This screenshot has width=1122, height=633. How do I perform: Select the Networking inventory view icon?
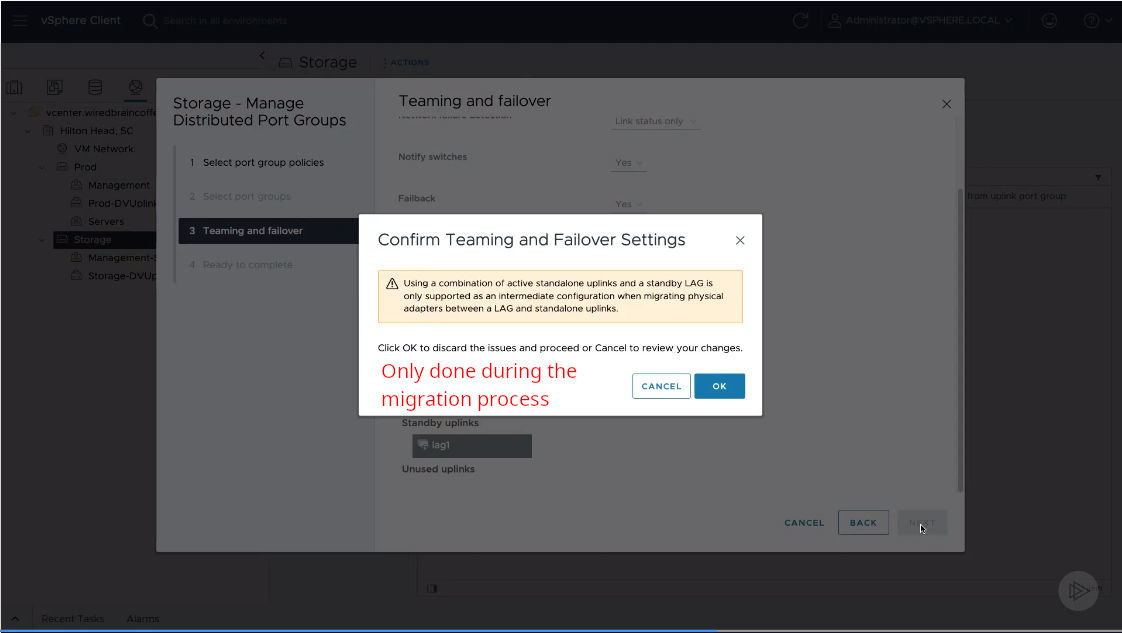[135, 88]
